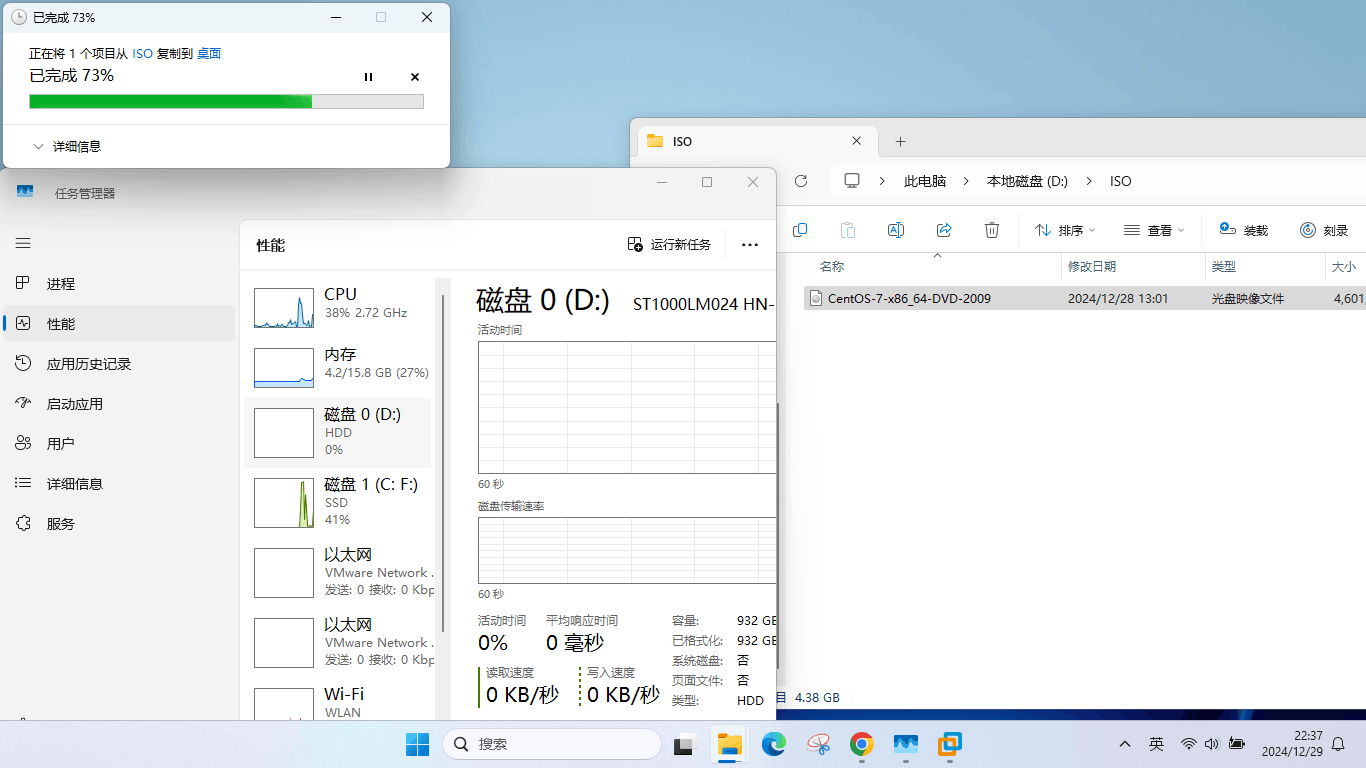Select Wi-Fi WLAN performance item
Screen dimensions: 1366x768
338,702
